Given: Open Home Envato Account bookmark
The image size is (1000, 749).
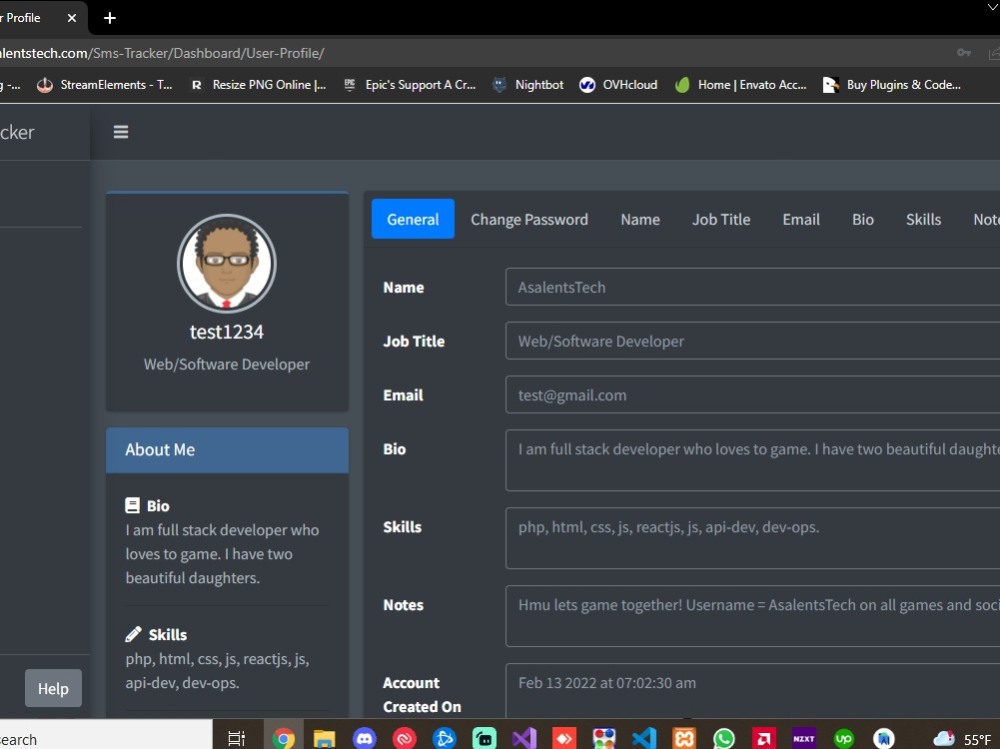Looking at the screenshot, I should pos(740,85).
